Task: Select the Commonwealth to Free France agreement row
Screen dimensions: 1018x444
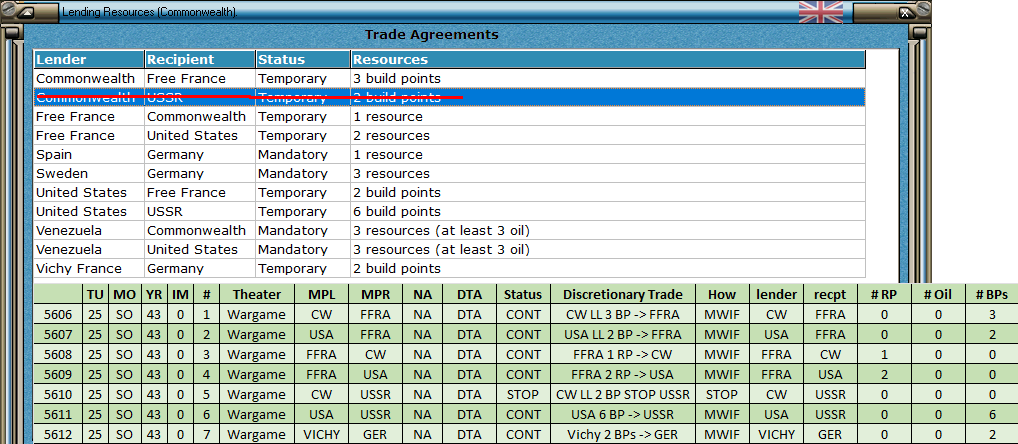Action: coord(450,79)
